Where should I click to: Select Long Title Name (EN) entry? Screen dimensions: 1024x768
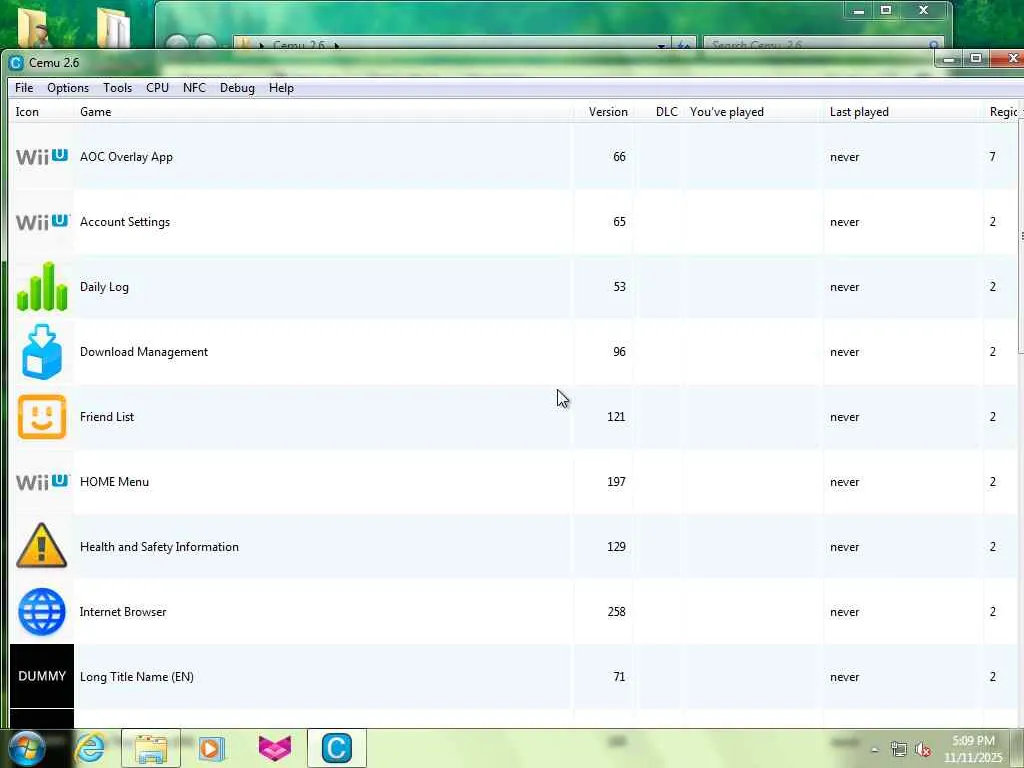136,677
